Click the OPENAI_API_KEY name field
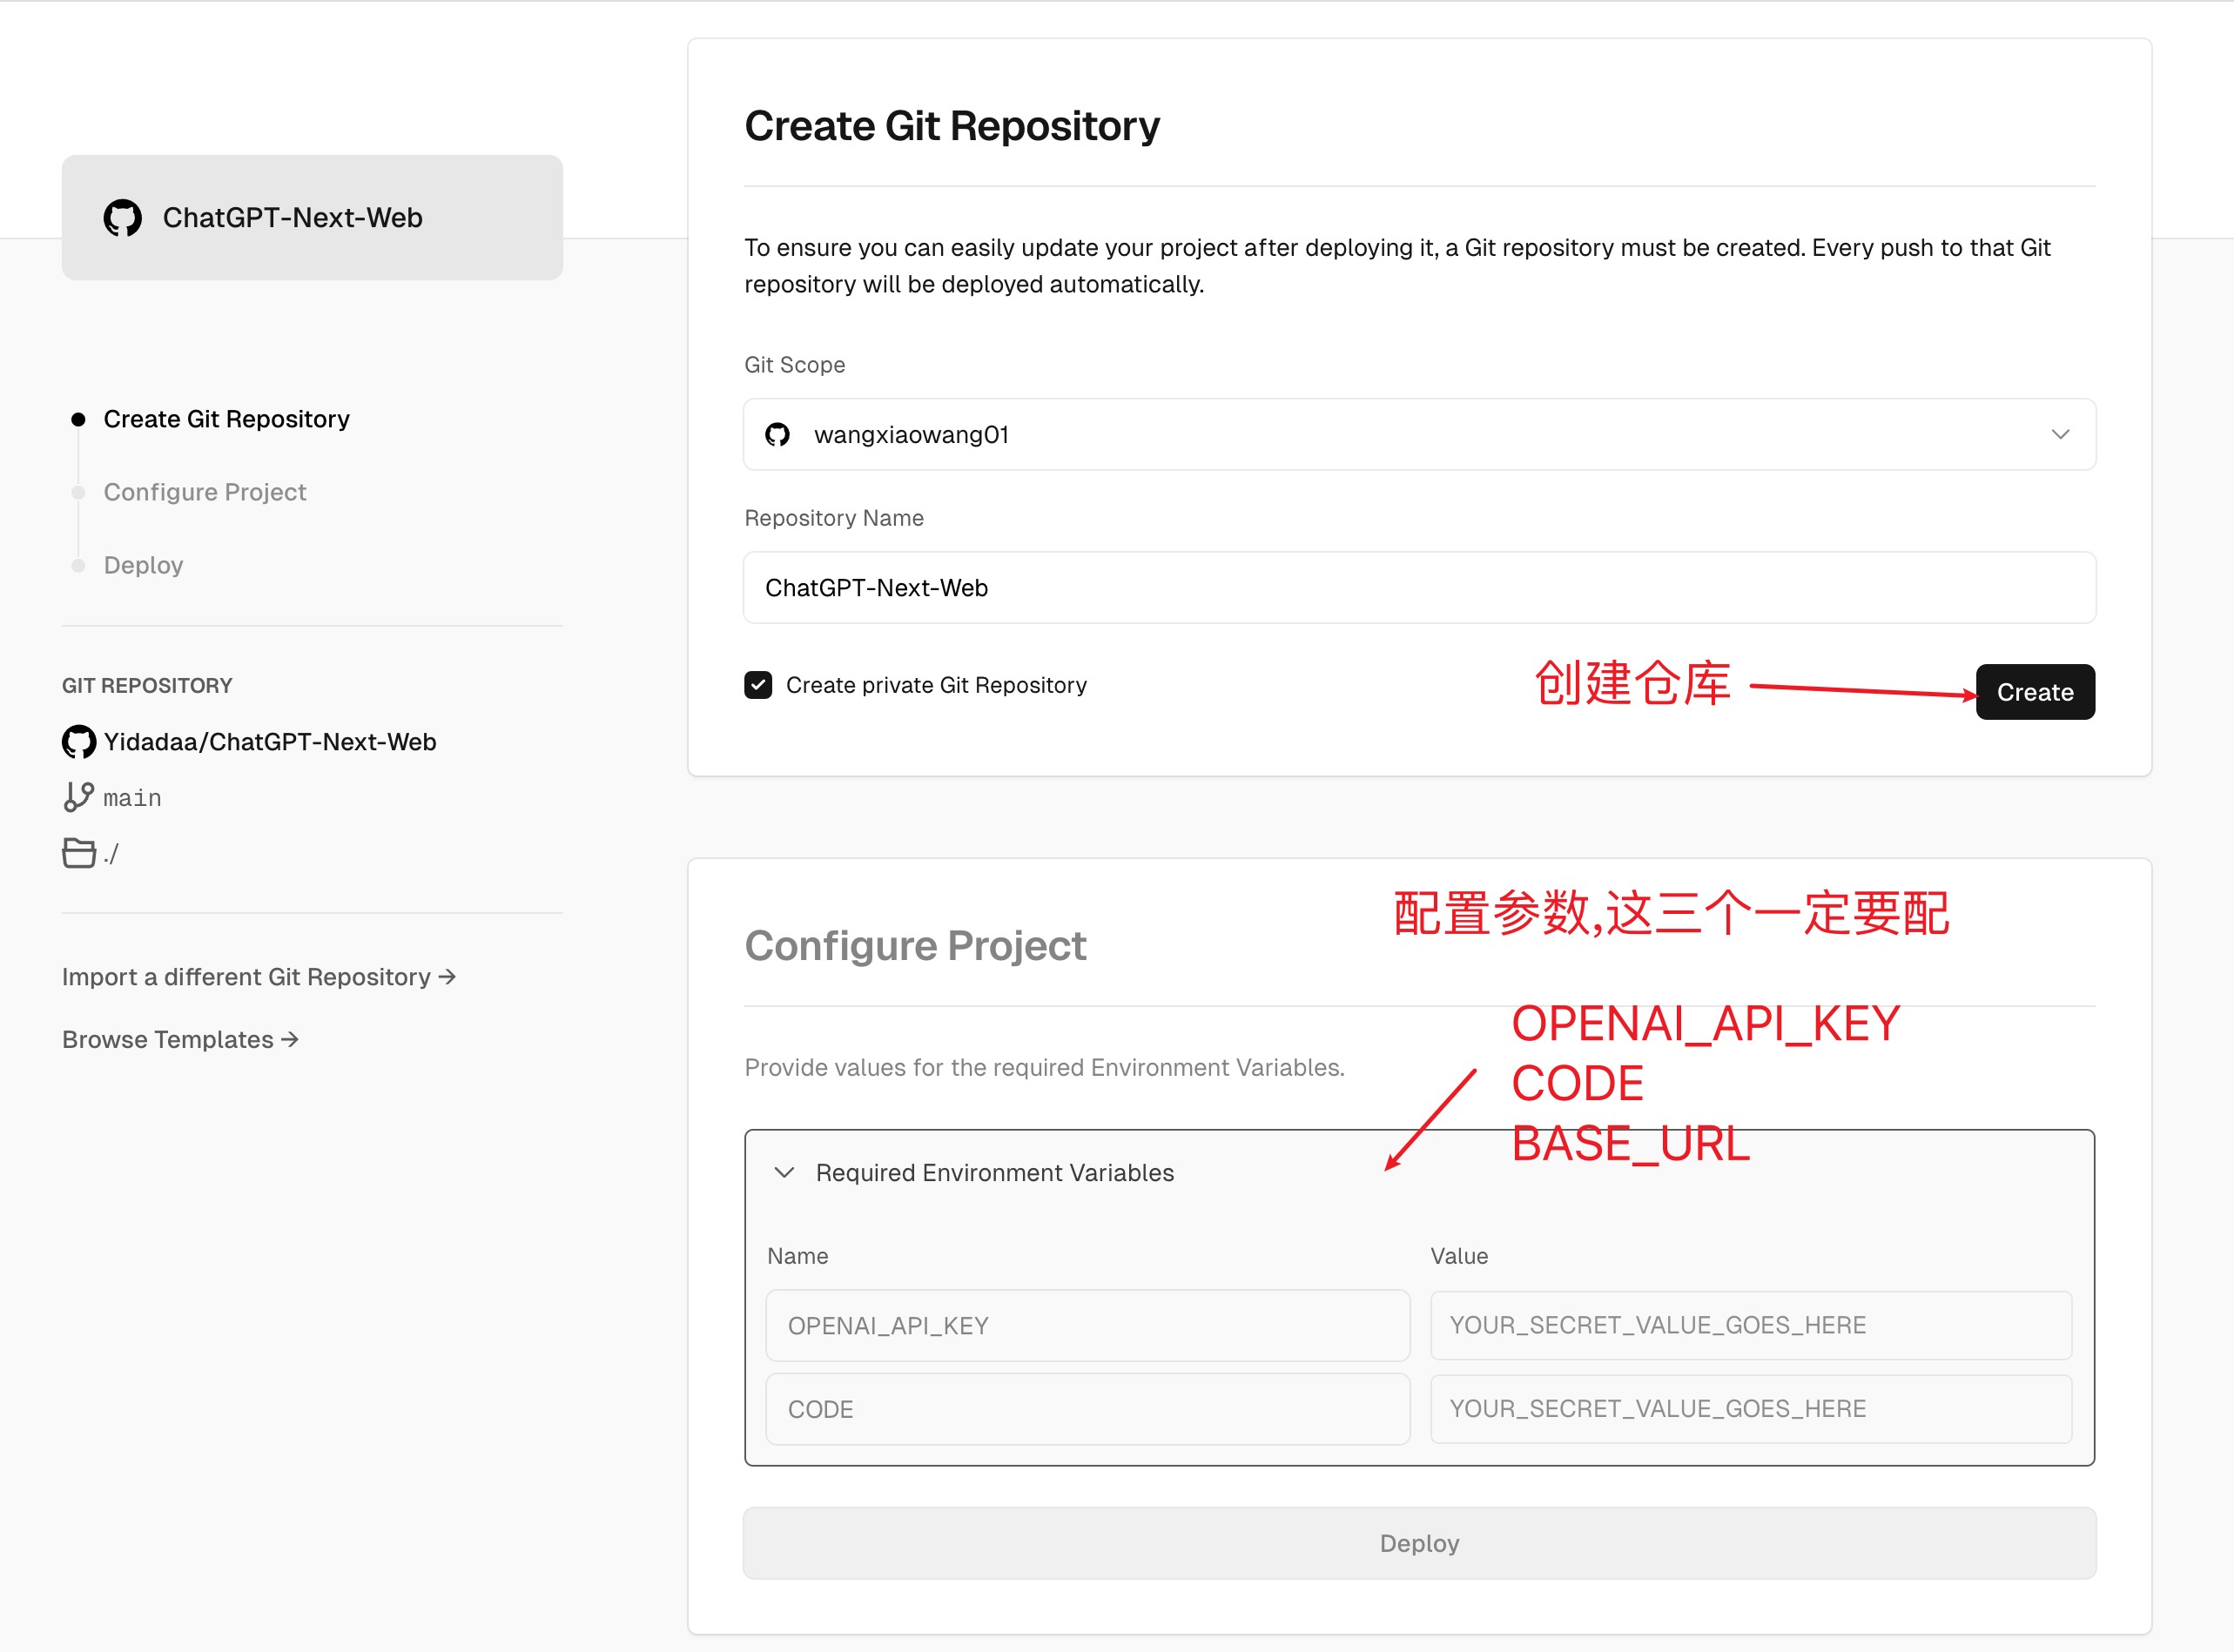Image resolution: width=2234 pixels, height=1652 pixels. point(1088,1326)
